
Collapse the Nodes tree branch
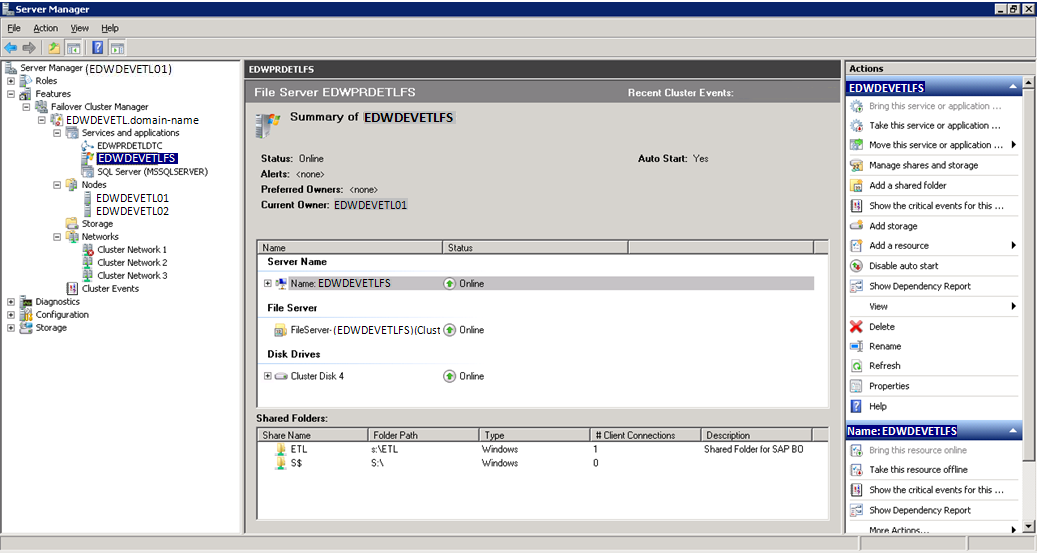[x=57, y=185]
